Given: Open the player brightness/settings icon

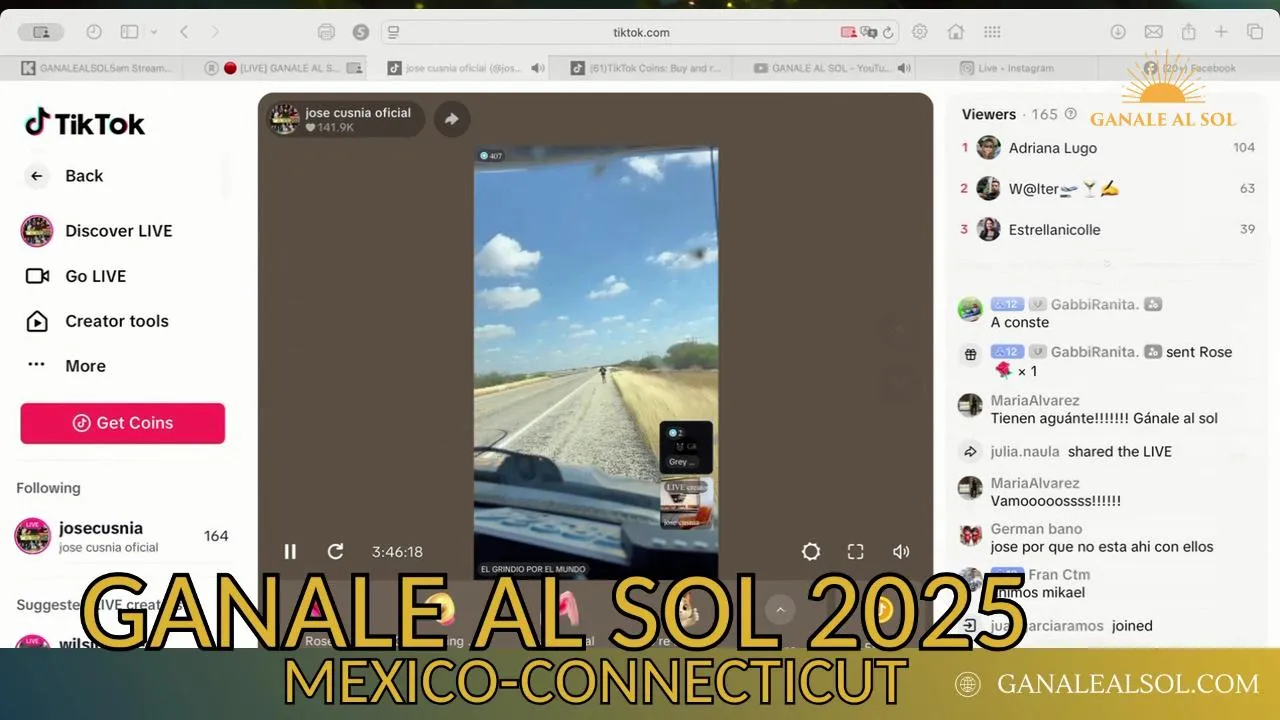Looking at the screenshot, I should click(811, 551).
